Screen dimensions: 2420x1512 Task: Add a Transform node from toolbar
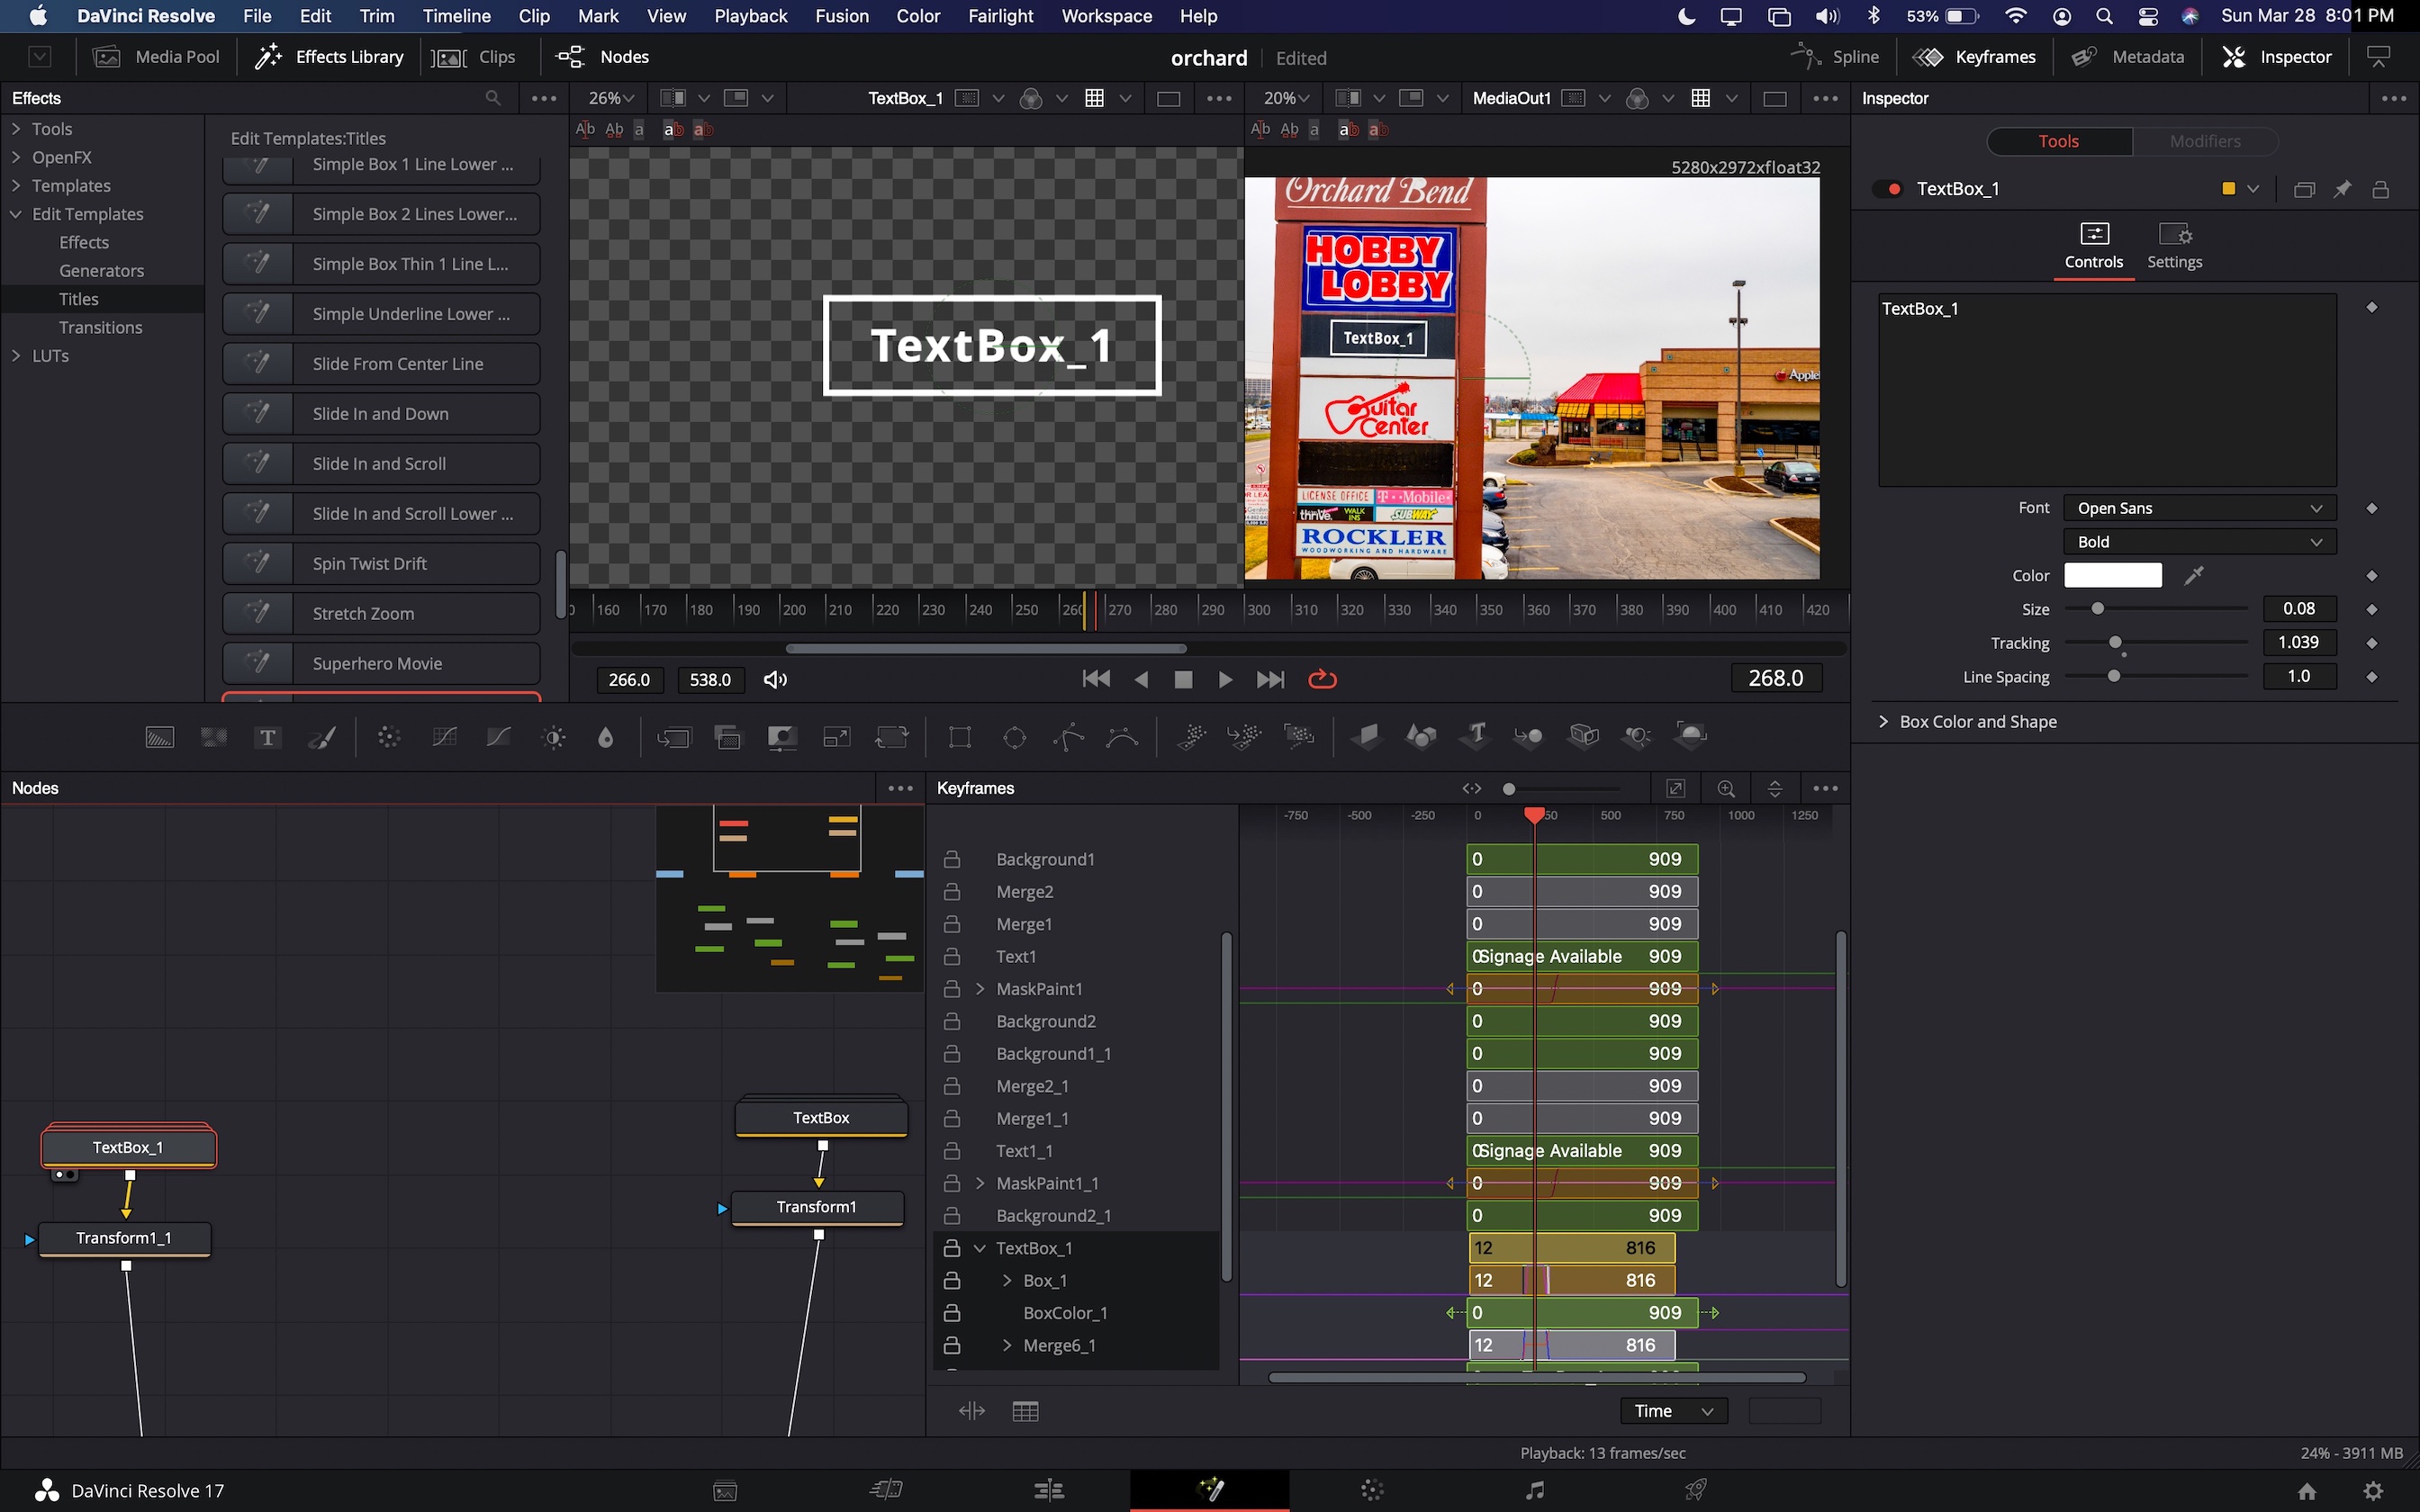(891, 737)
